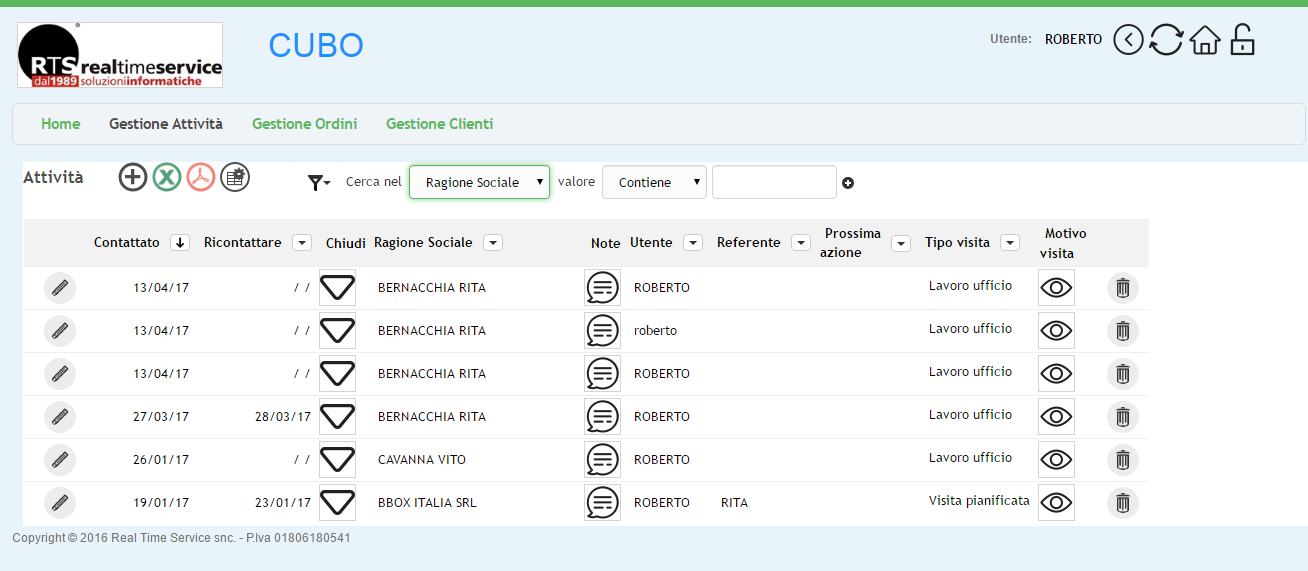Click the CUBO title
The image size is (1308, 571).
tap(316, 45)
